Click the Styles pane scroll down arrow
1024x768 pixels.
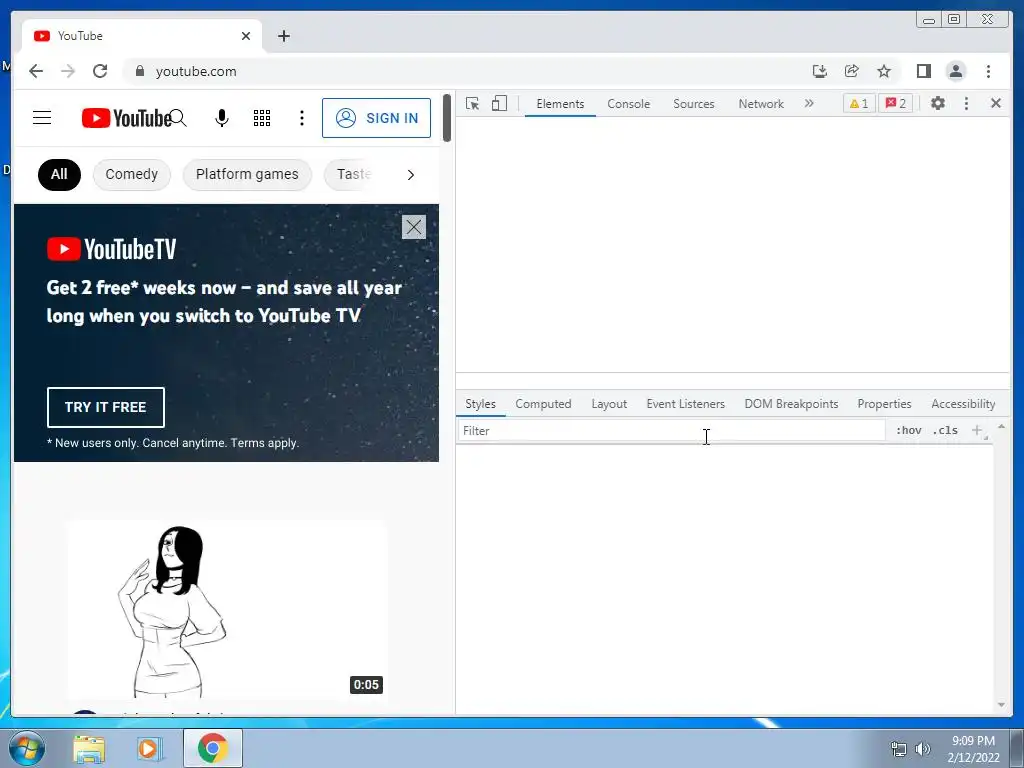[1001, 705]
